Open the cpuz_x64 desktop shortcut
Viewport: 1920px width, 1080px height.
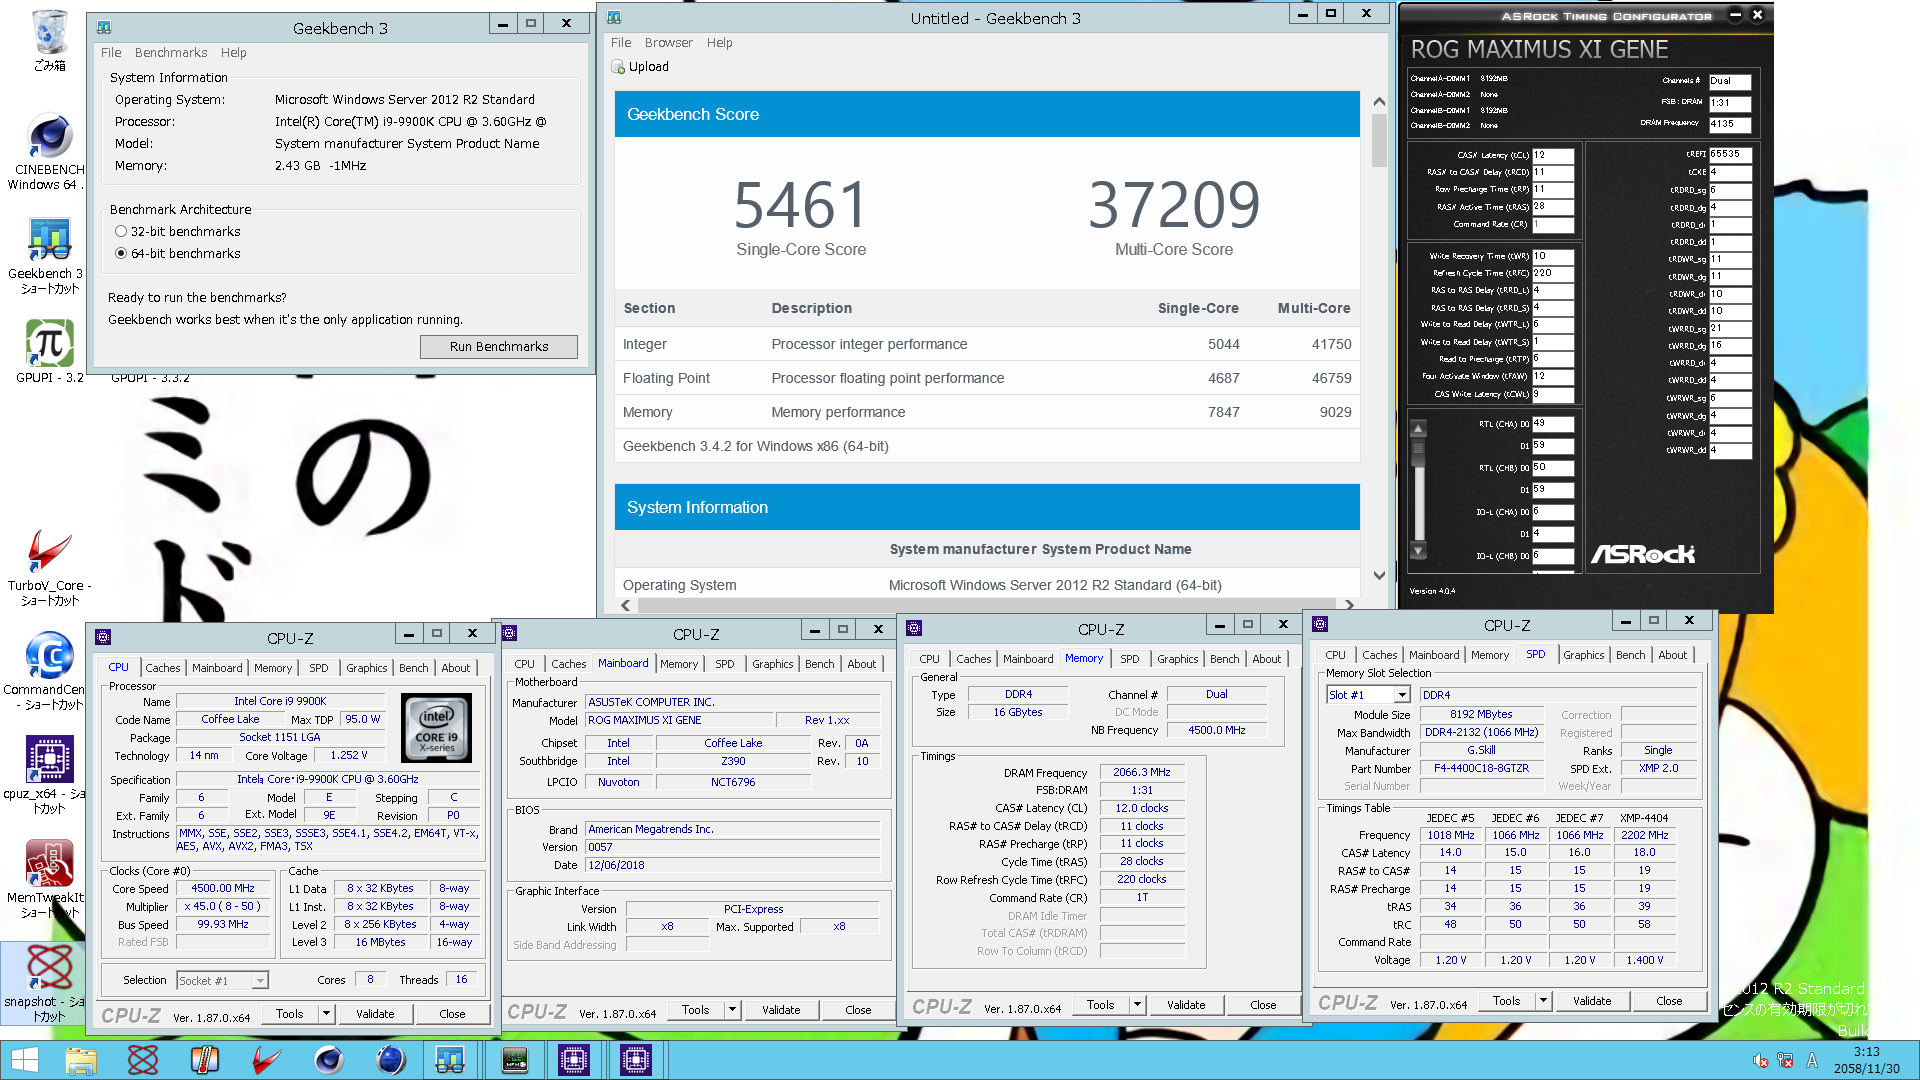[x=49, y=775]
